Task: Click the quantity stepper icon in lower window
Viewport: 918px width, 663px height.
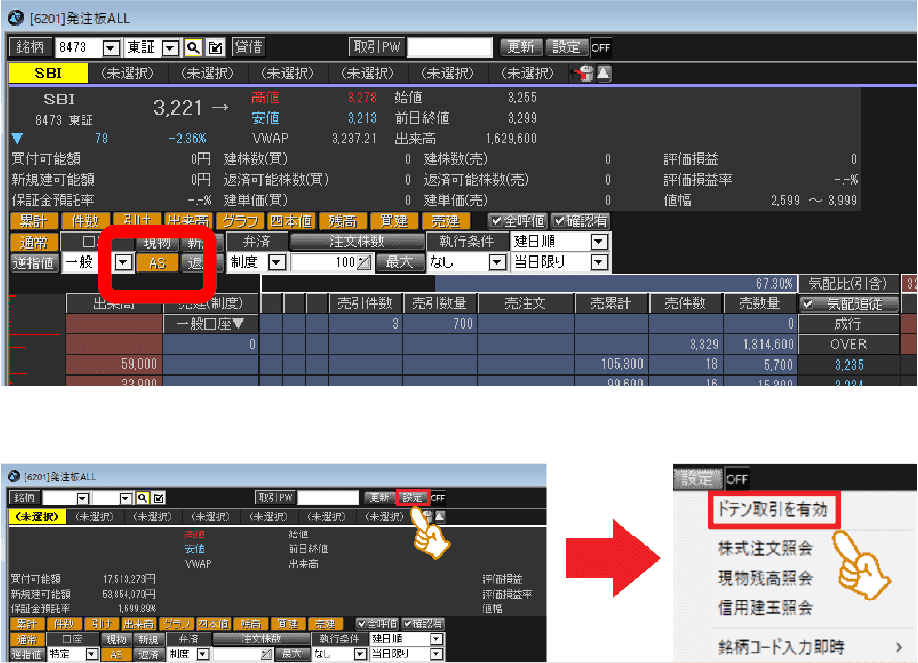Action: pos(266,654)
